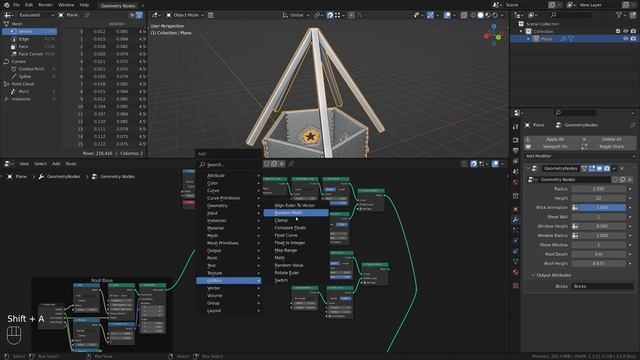
Task: Click the Add menu search field
Action: (229, 164)
